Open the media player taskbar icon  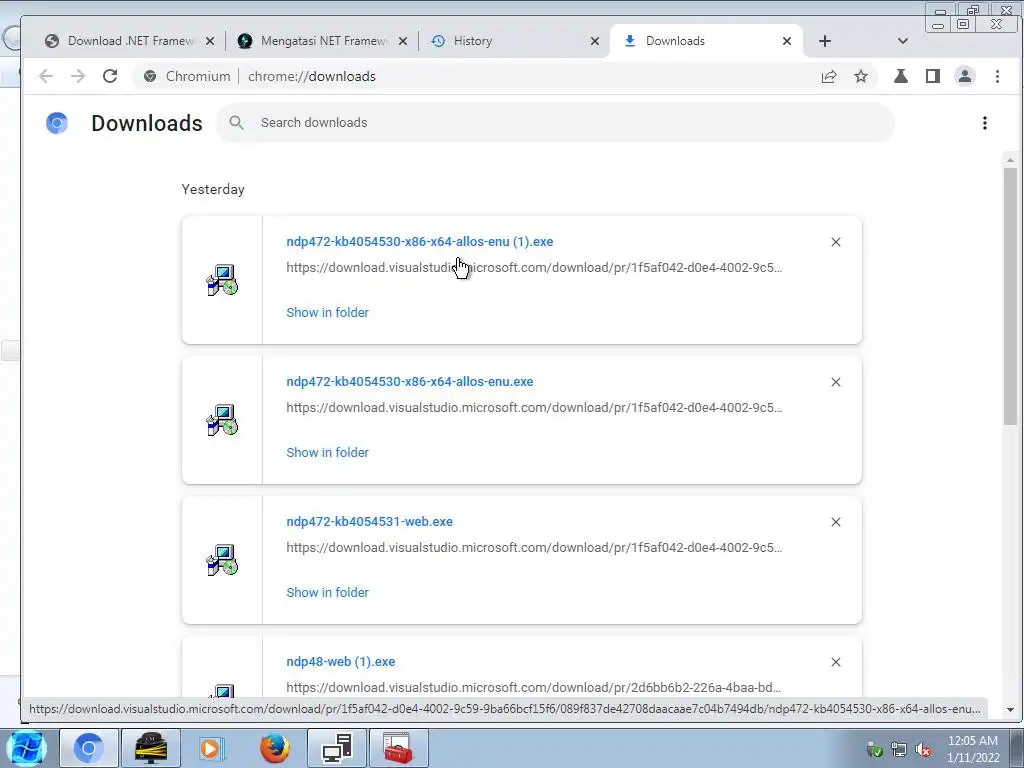coord(212,748)
